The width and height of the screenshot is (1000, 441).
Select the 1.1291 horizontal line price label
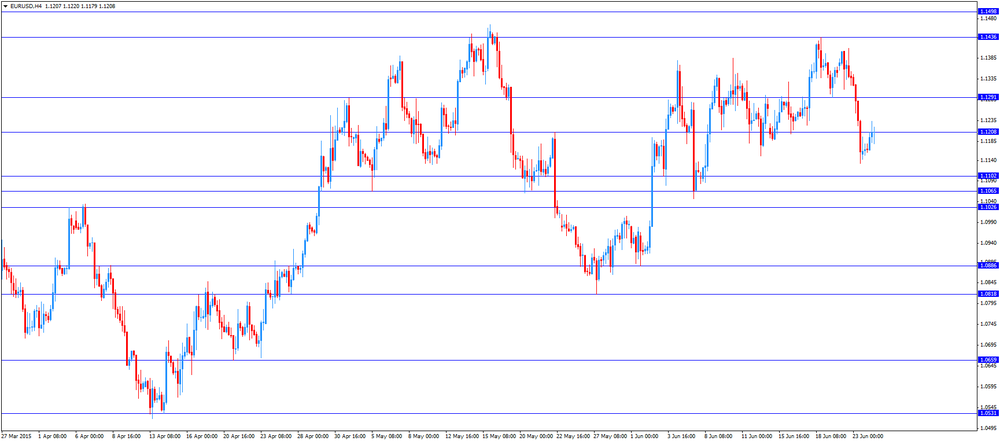coord(987,97)
